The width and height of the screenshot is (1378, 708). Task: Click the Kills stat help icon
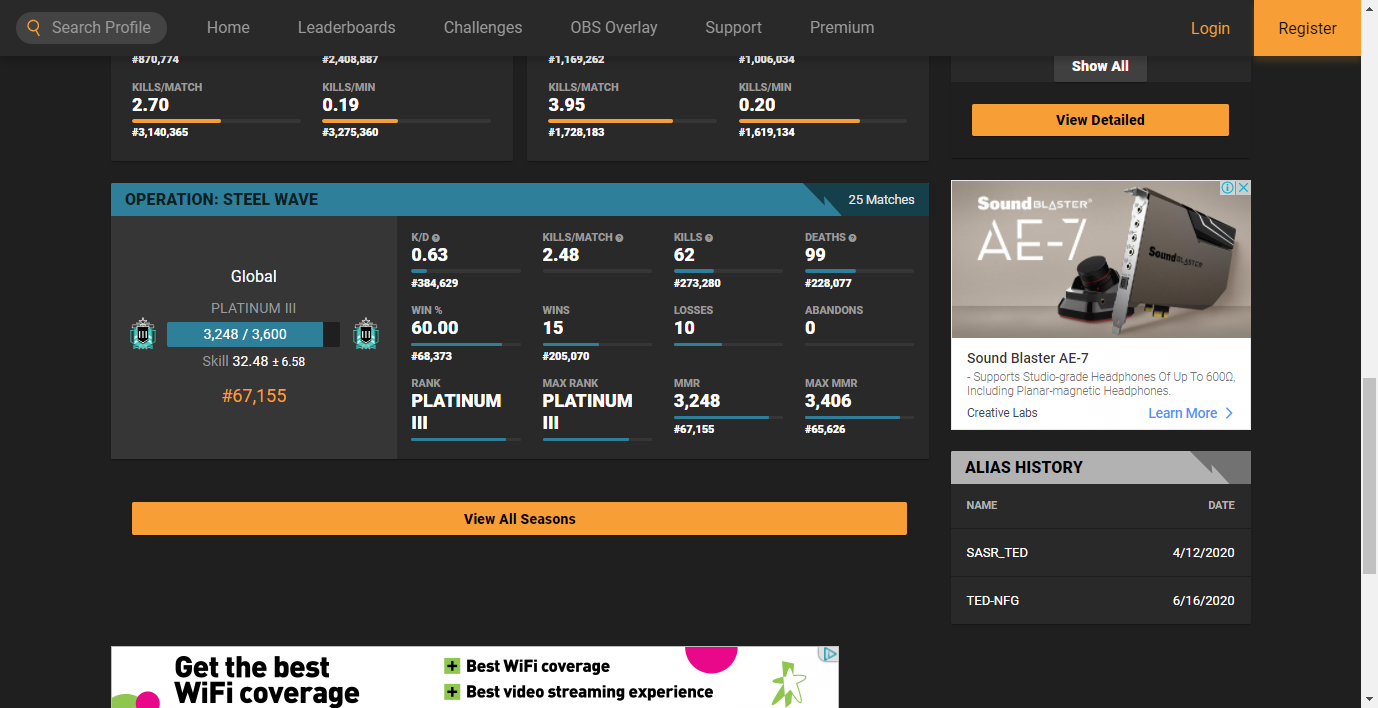pos(709,238)
